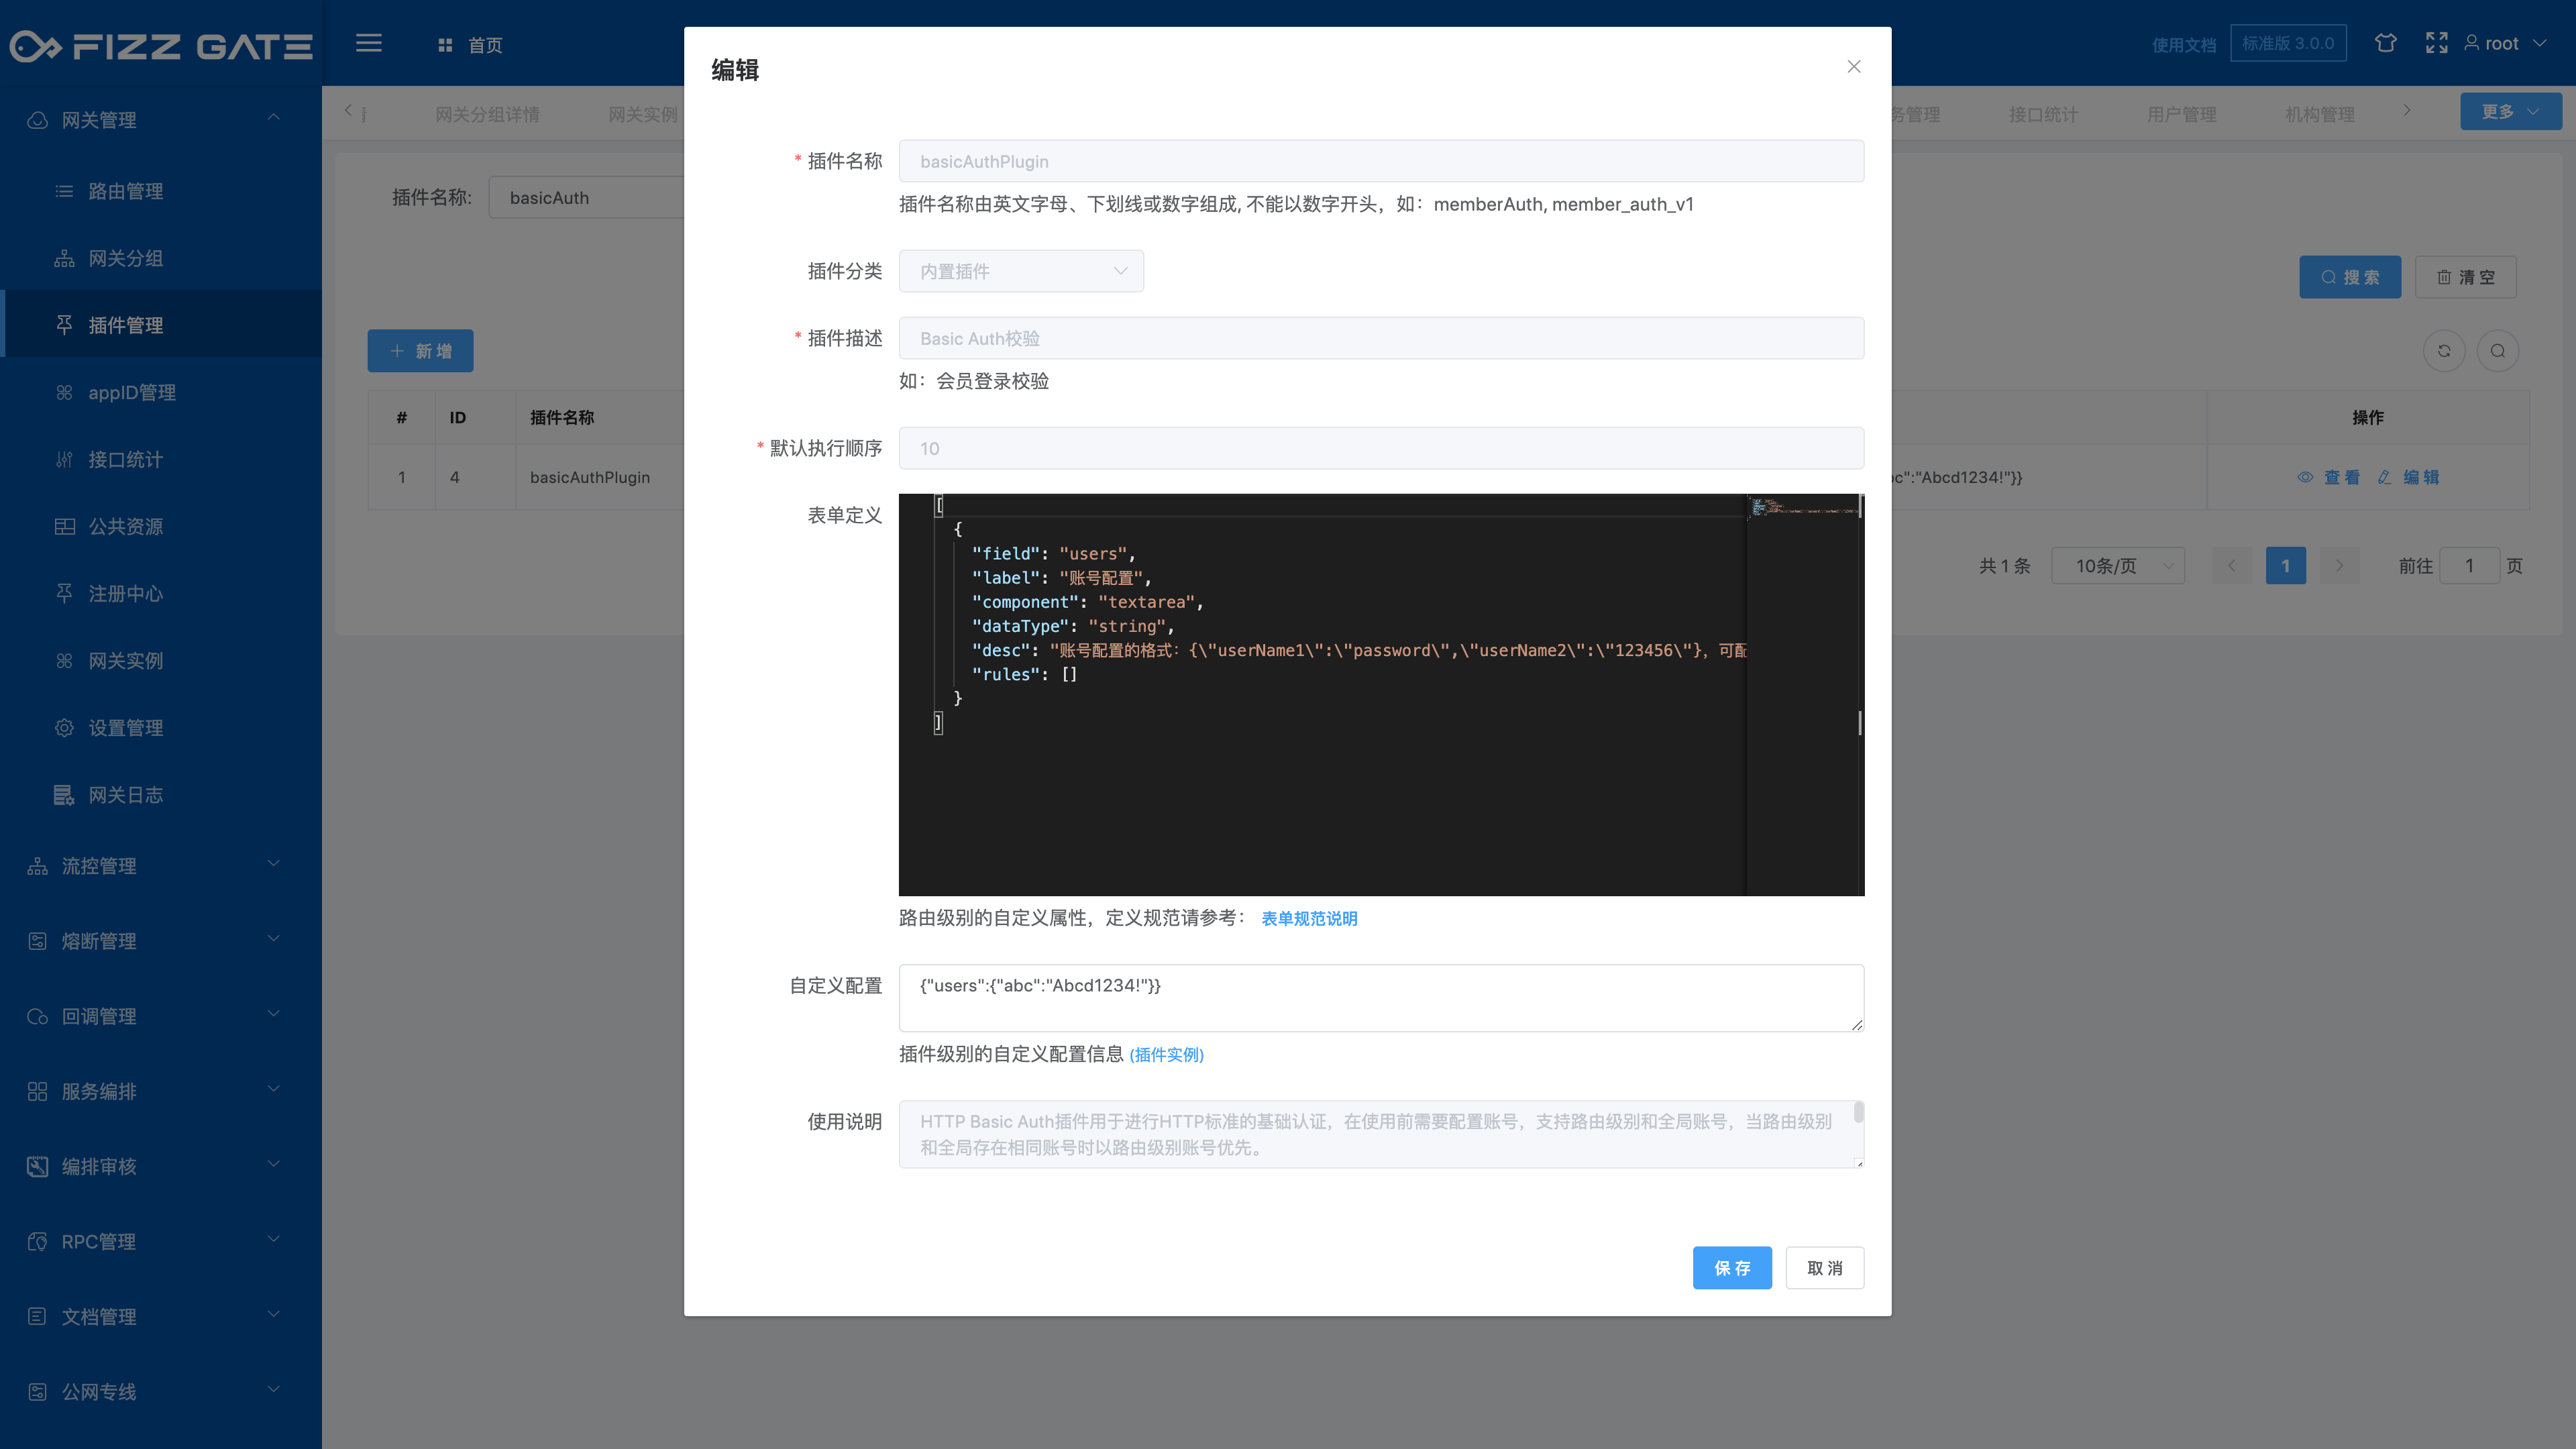This screenshot has height=1449, width=2576.
Task: Open the 表单规范说明 link
Action: click(x=1308, y=918)
